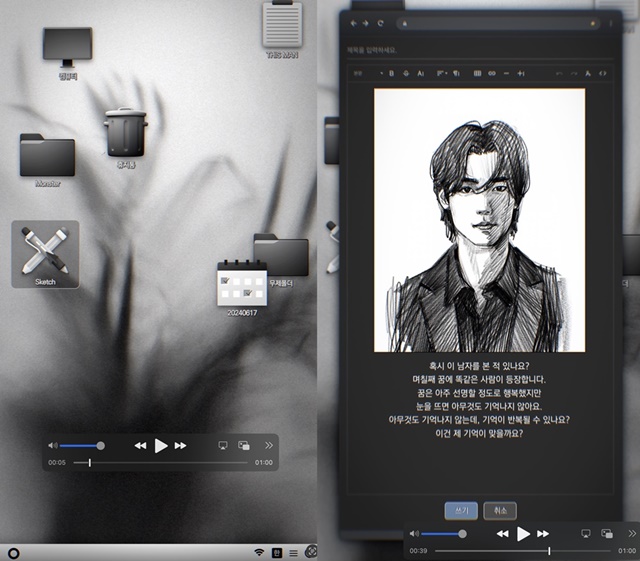Click the browser reload icon

pos(381,22)
